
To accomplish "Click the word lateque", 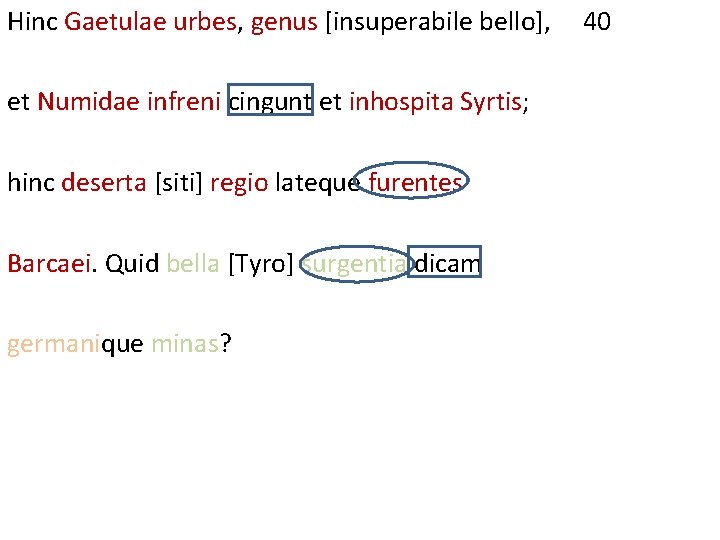I will coord(318,184).
